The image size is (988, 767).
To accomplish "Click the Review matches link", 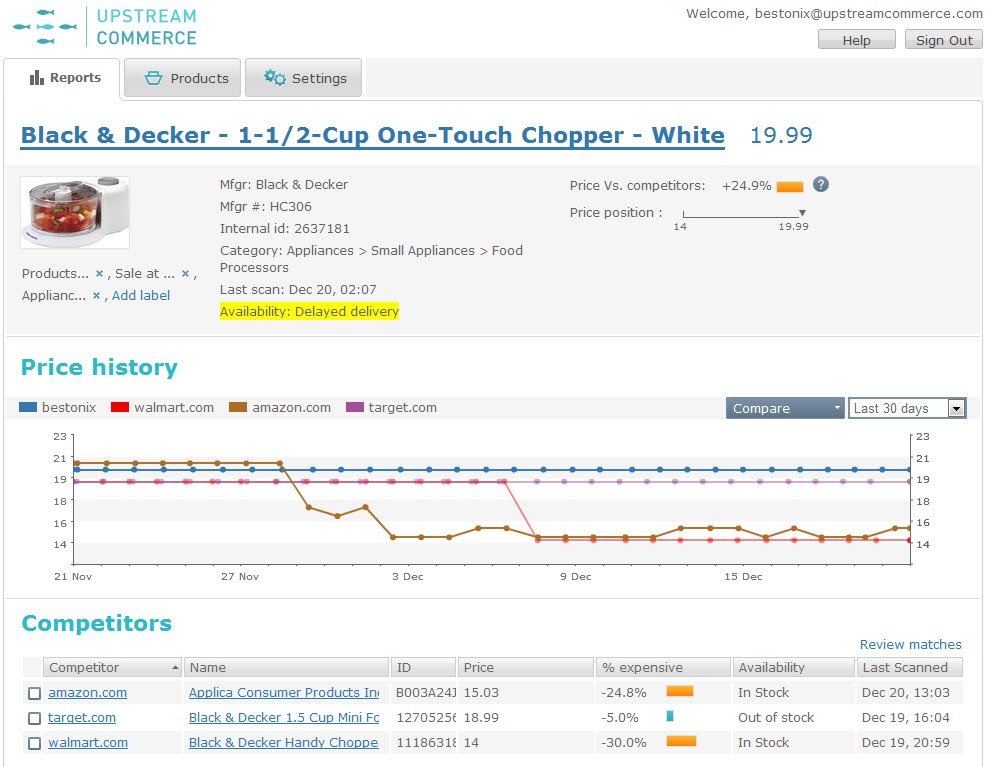I will (910, 645).
